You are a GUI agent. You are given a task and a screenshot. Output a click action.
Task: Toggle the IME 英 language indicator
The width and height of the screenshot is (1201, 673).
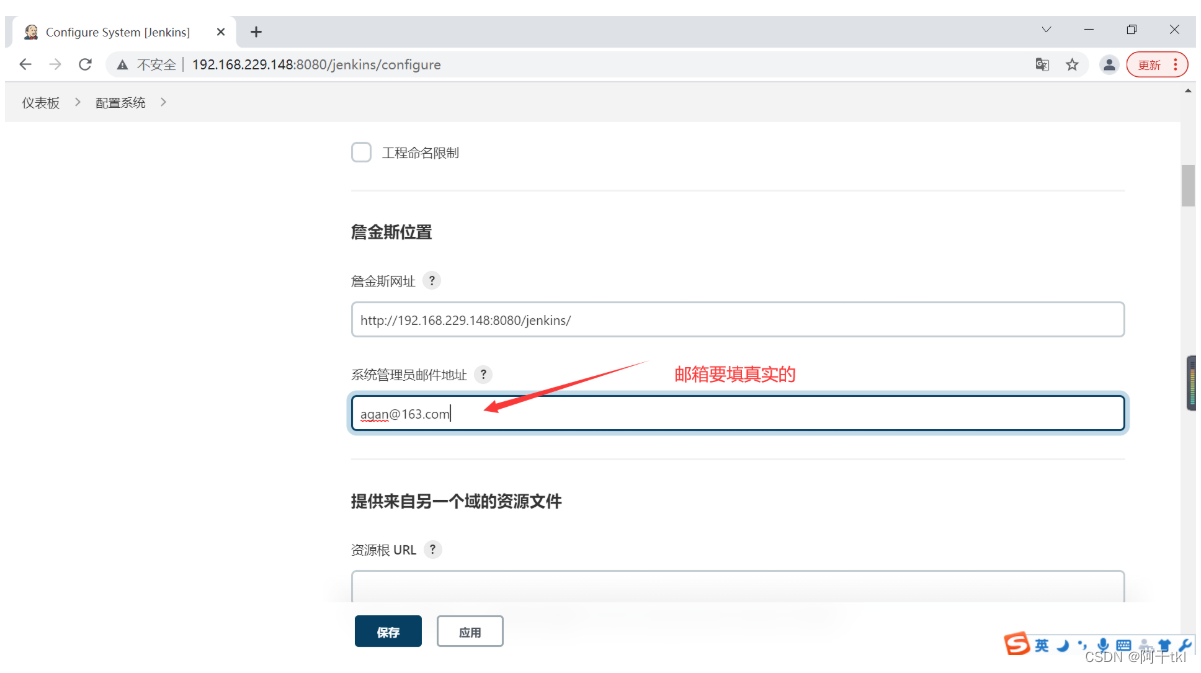[1042, 646]
